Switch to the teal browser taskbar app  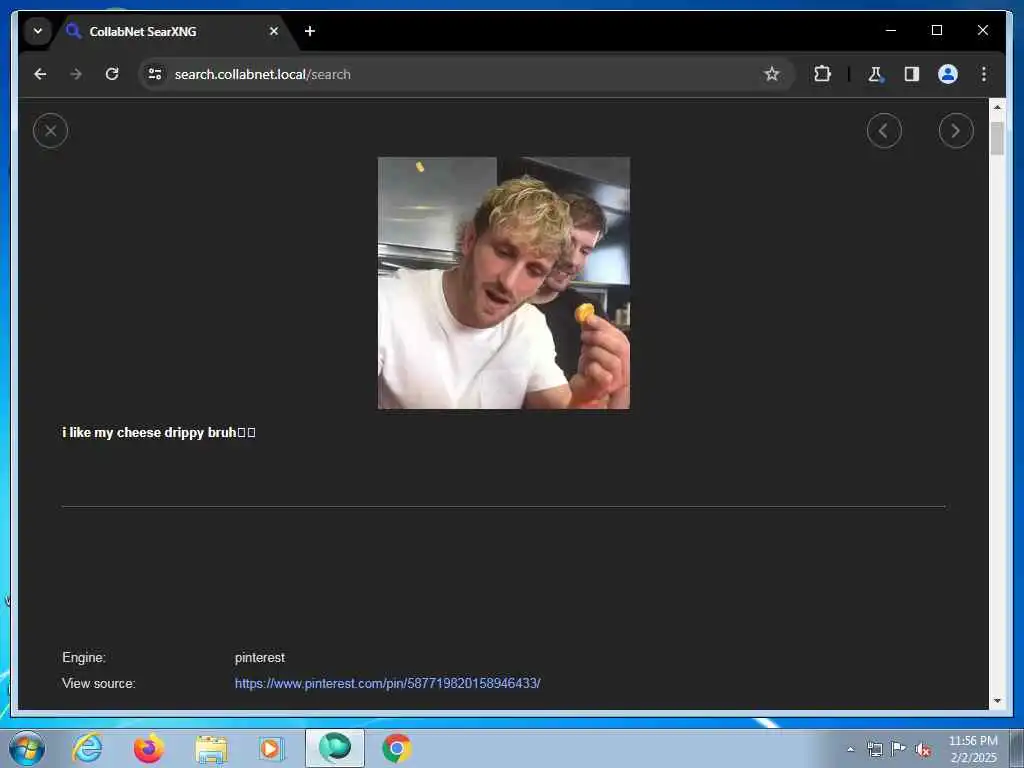[x=334, y=748]
